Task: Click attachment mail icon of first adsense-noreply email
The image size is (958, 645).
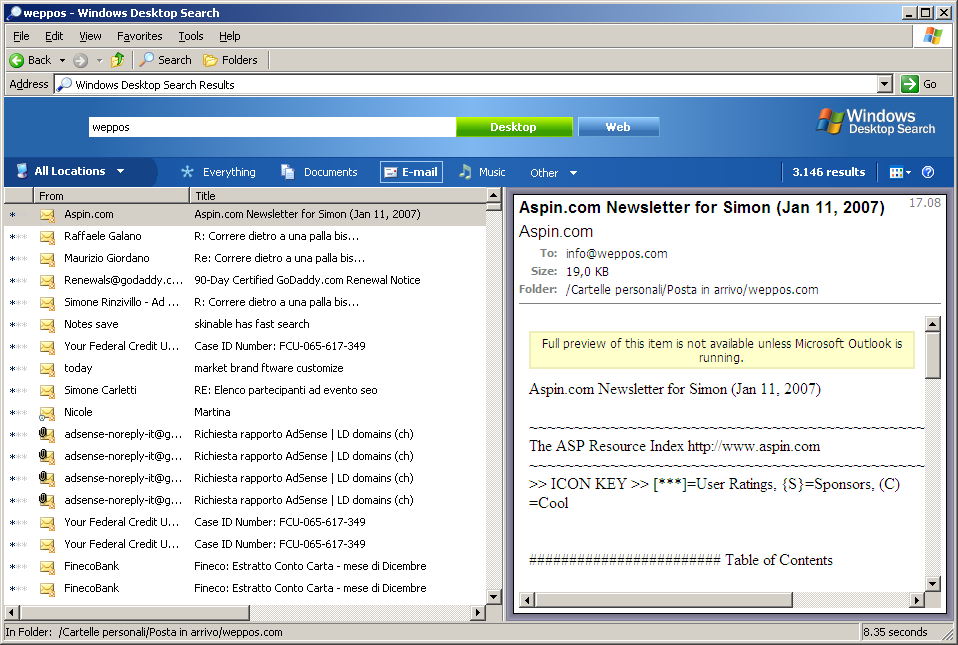Action: coord(47,434)
